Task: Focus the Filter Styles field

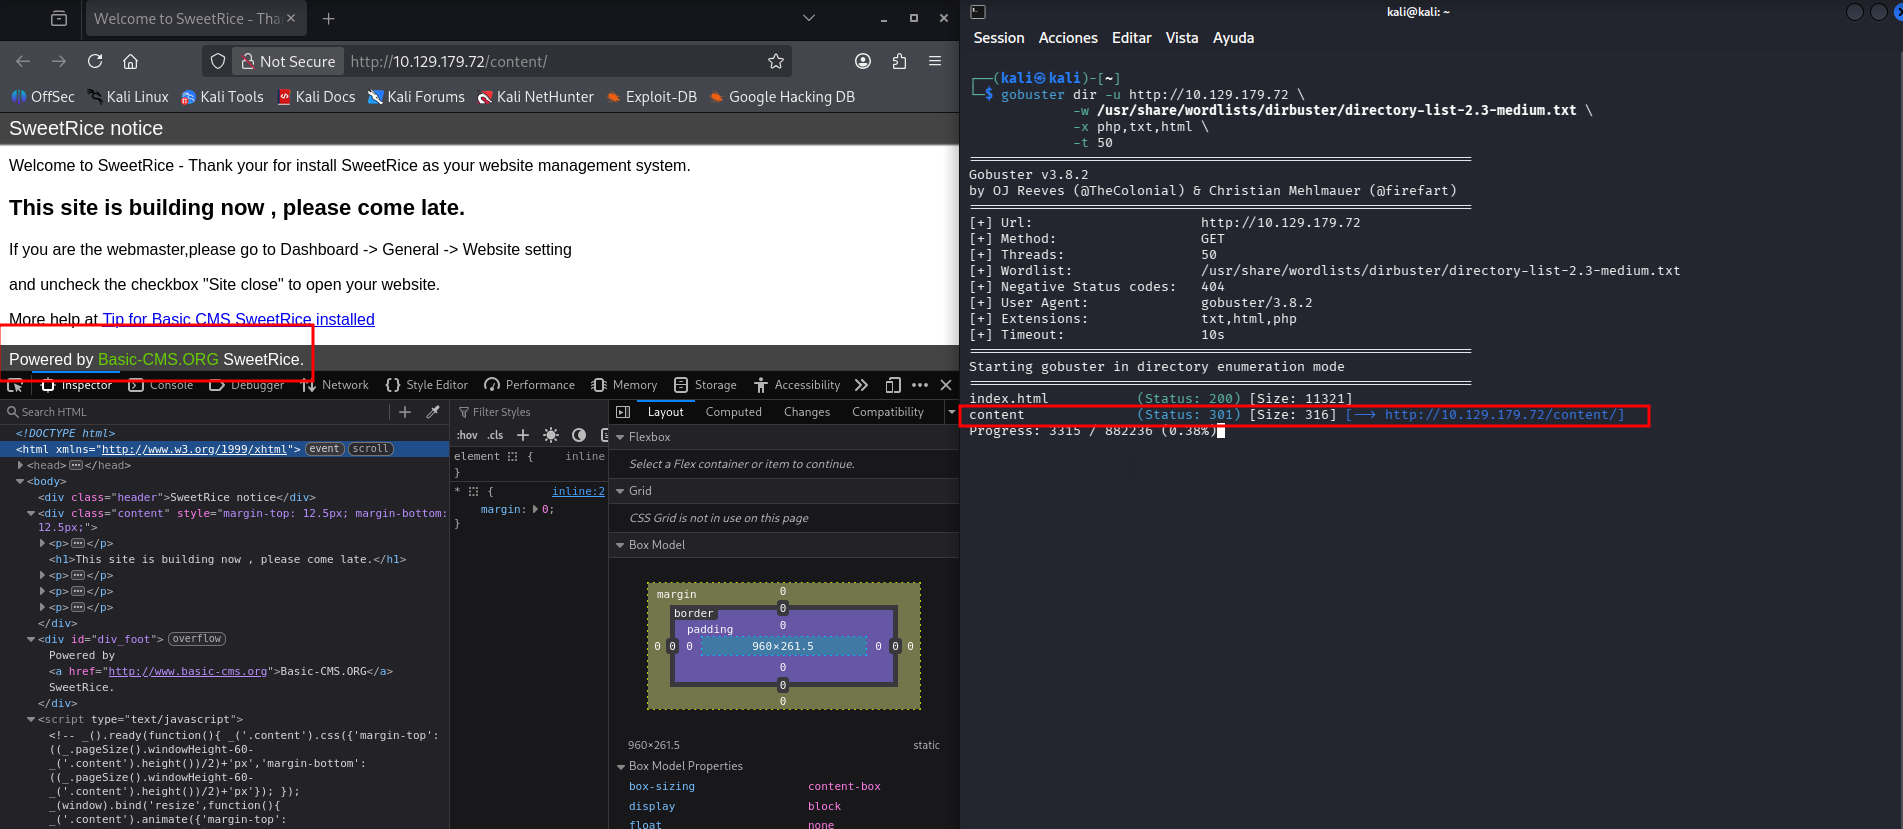Action: [x=529, y=412]
